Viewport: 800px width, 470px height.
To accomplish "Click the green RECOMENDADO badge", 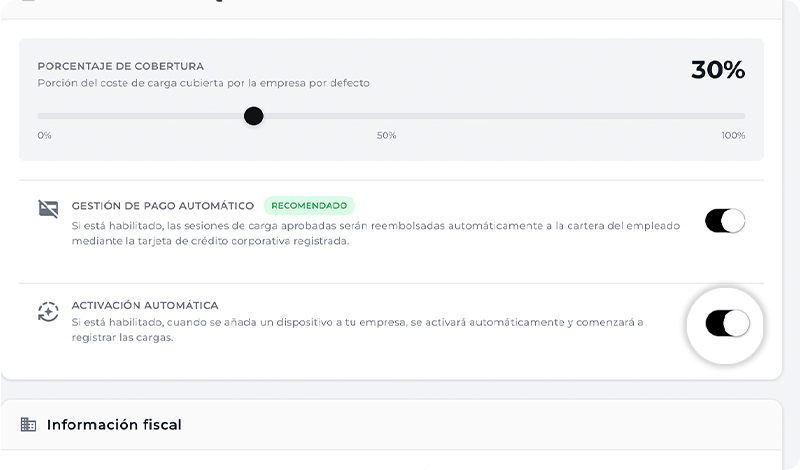I will [x=309, y=206].
